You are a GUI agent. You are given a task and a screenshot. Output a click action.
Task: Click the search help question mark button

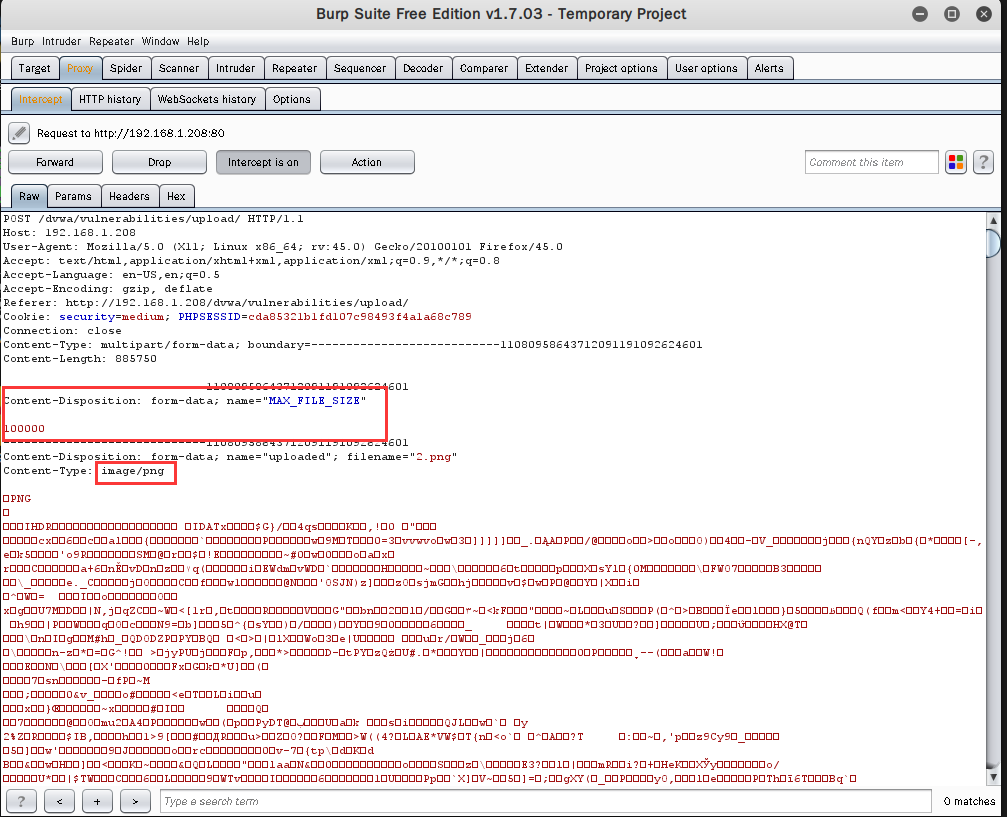click(x=21, y=801)
